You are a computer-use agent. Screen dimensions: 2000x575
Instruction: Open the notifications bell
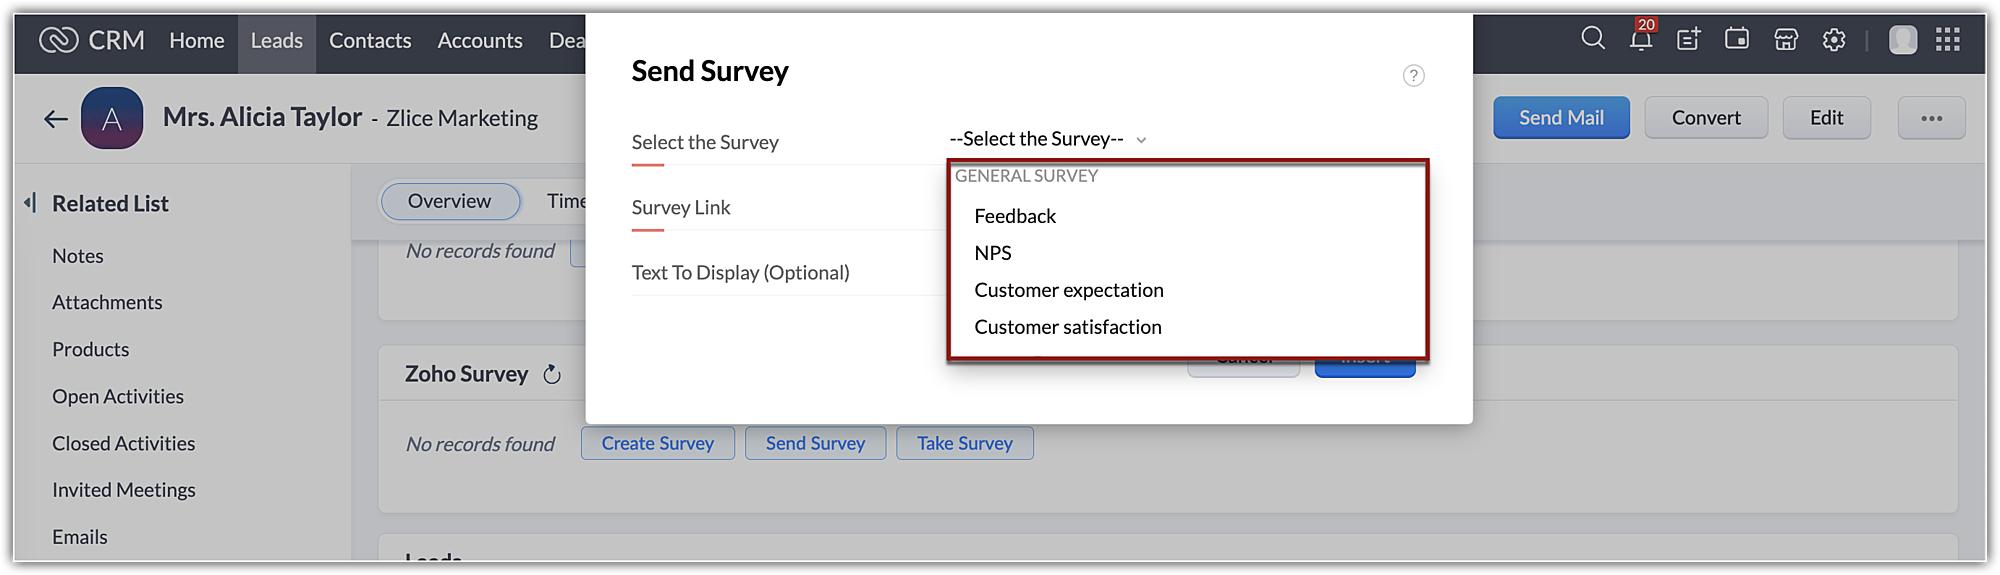point(1641,40)
